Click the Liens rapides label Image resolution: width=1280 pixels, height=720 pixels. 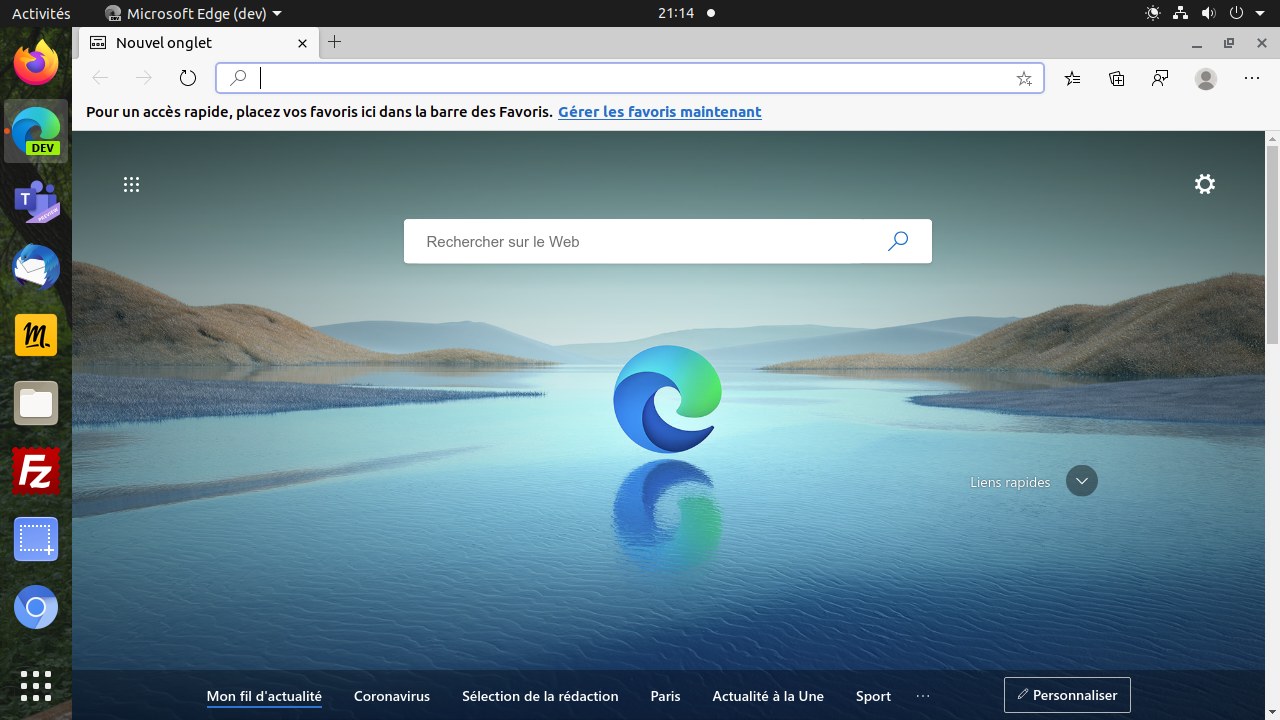1010,482
